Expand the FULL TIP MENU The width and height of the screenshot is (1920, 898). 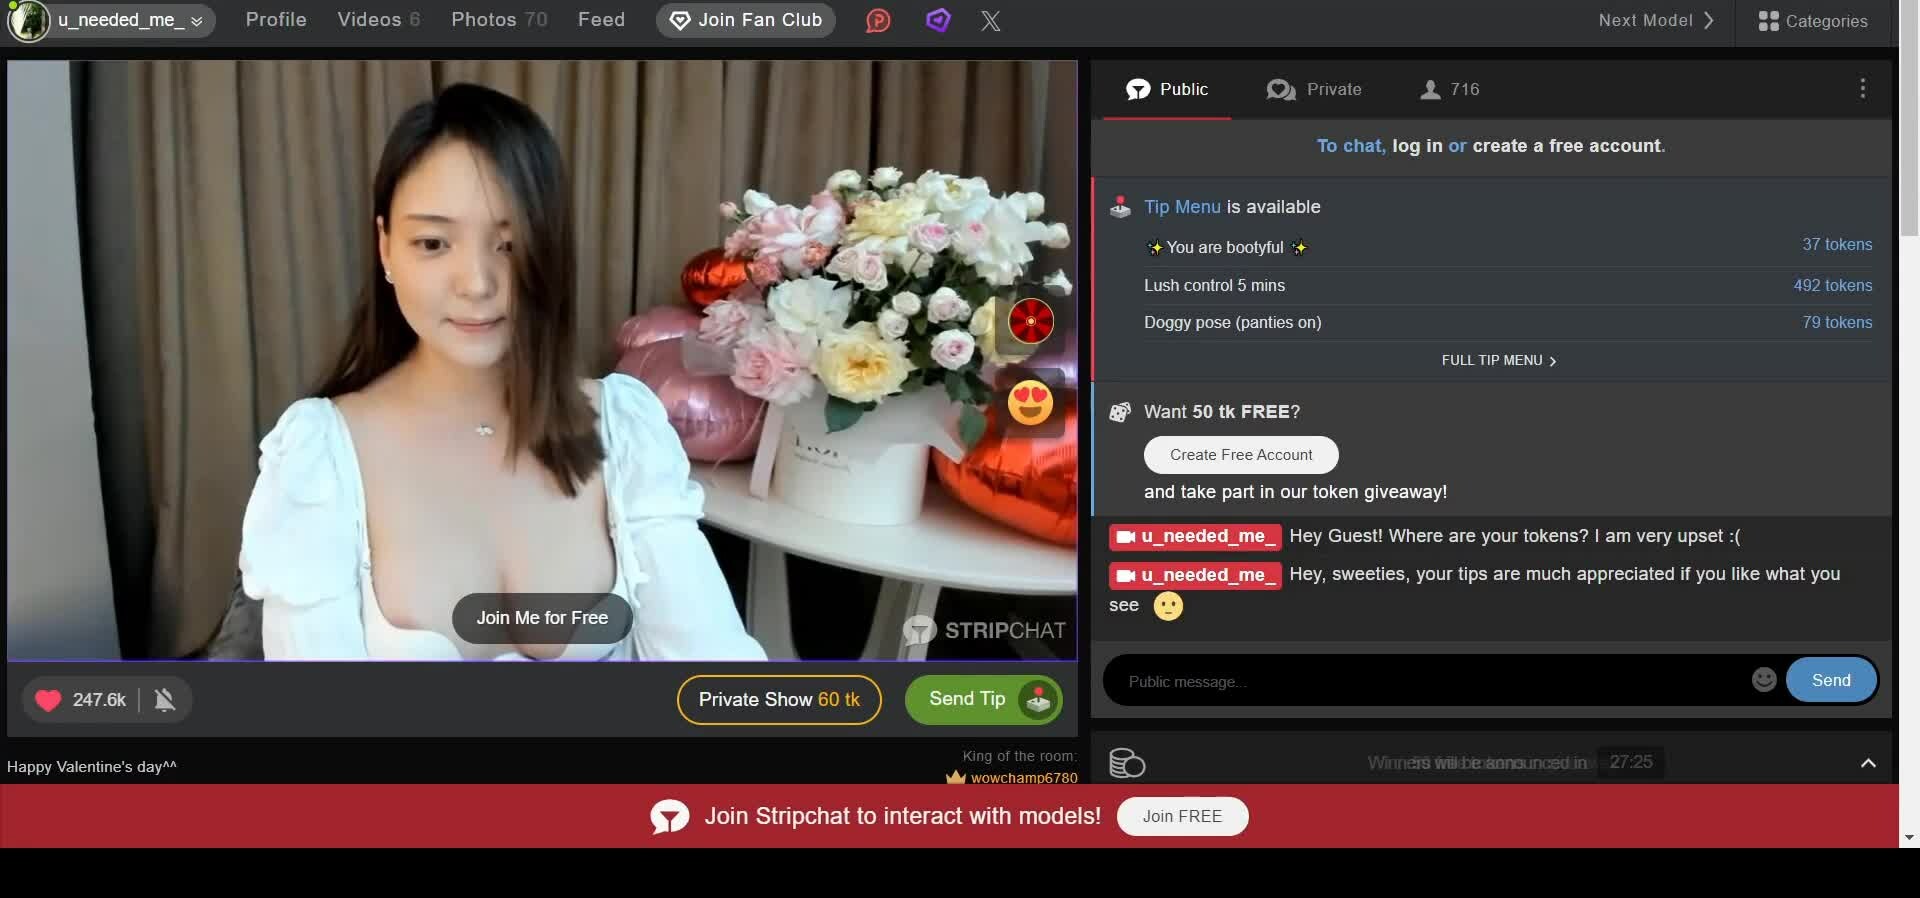(1498, 360)
